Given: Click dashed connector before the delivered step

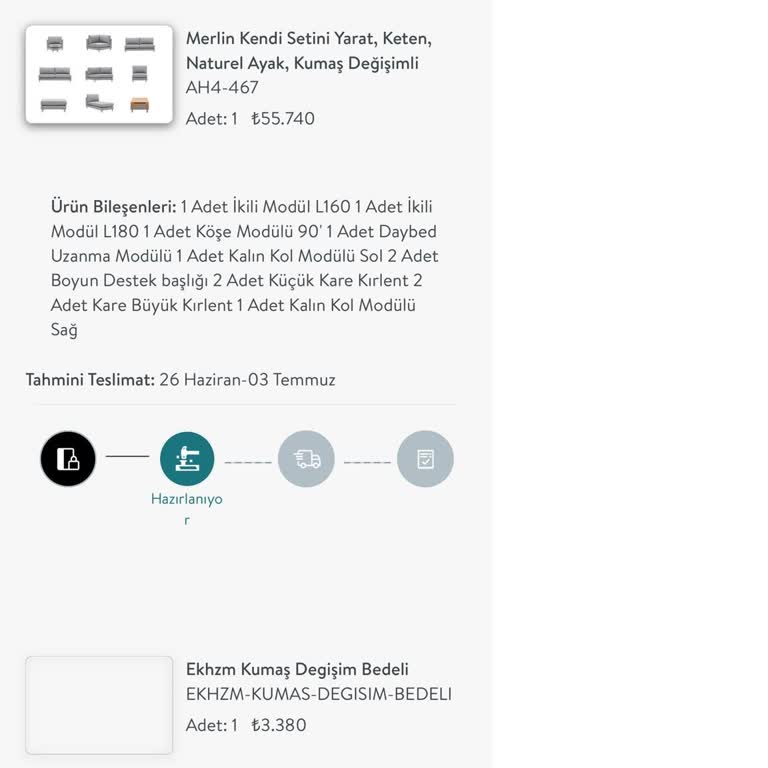Looking at the screenshot, I should point(367,462).
